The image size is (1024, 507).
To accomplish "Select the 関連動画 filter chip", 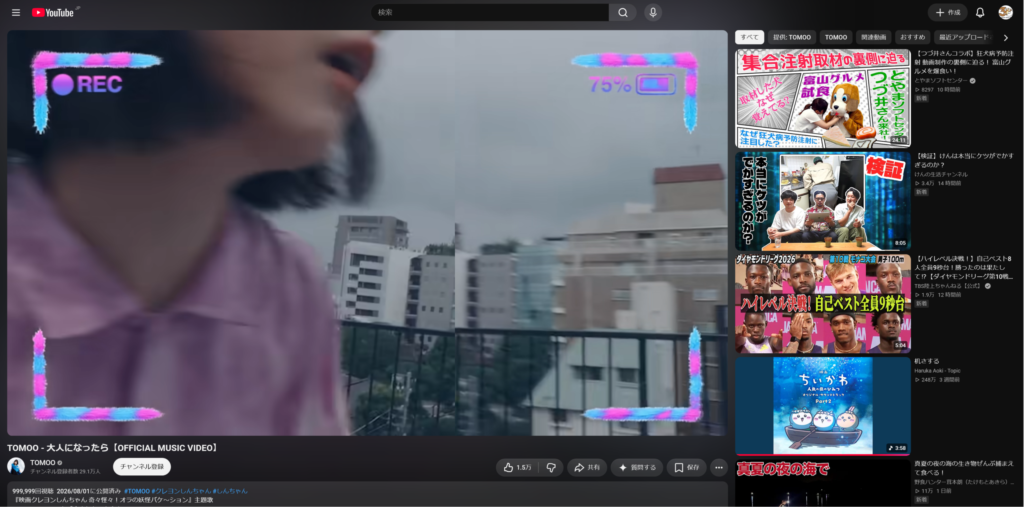I will click(873, 37).
